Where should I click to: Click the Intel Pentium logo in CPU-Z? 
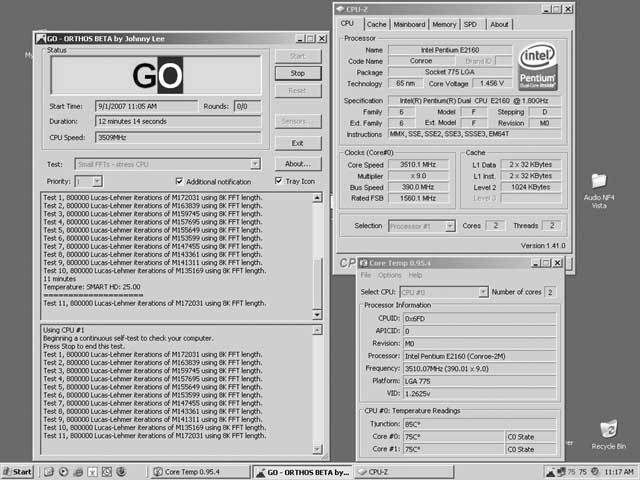coord(538,67)
